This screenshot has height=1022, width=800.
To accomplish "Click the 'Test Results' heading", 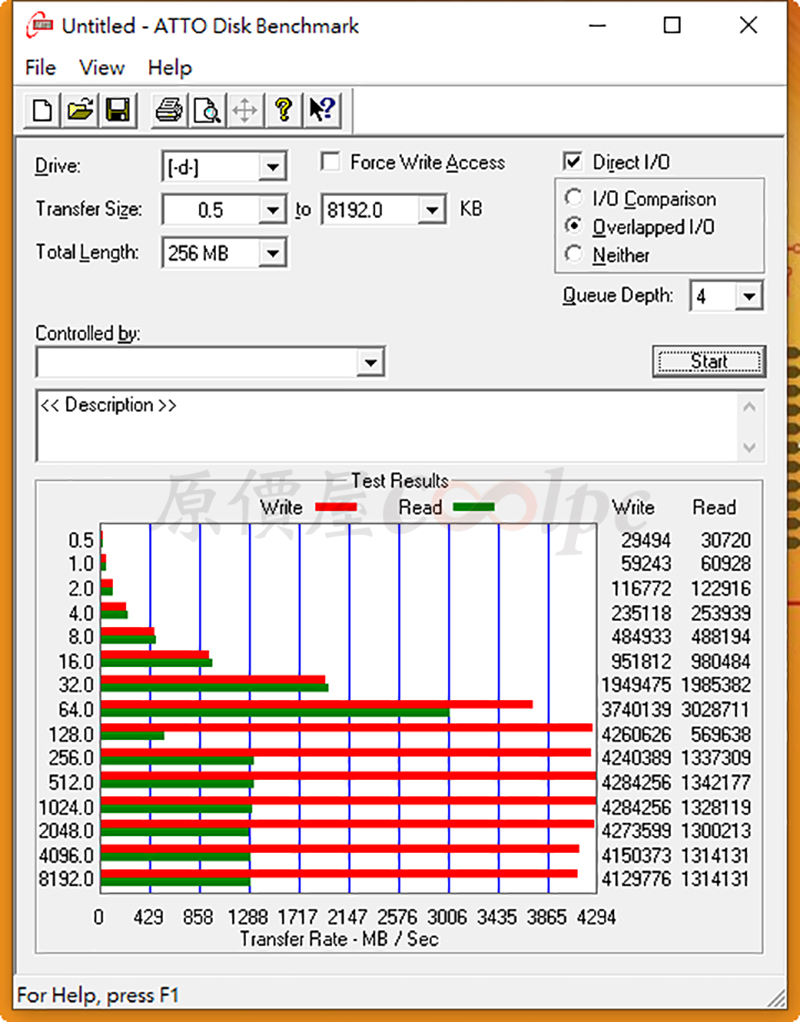I will pyautogui.click(x=400, y=481).
